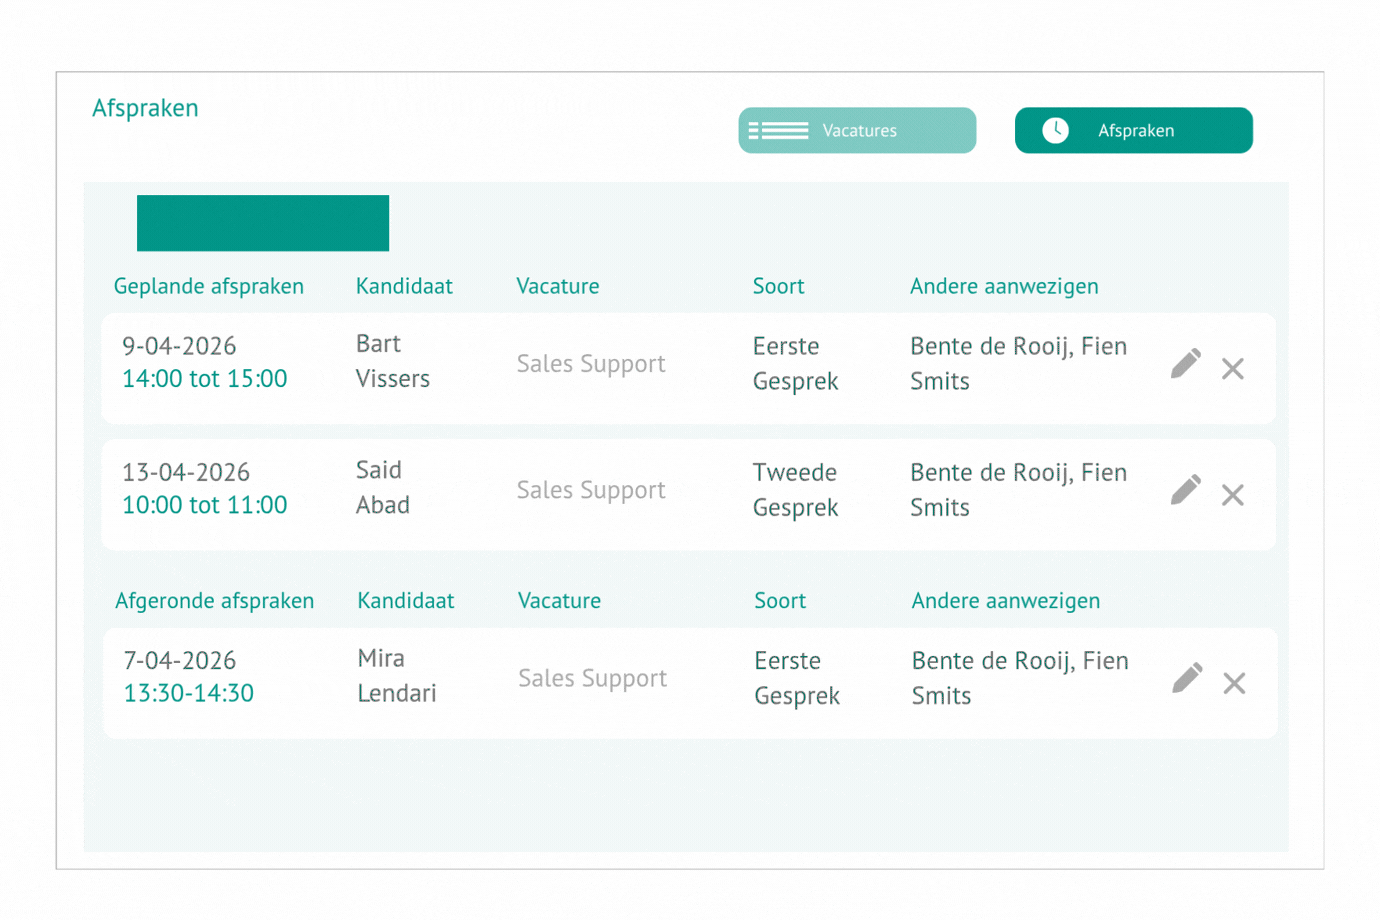Click the Afgeronde afspraken section header

pyautogui.click(x=214, y=601)
